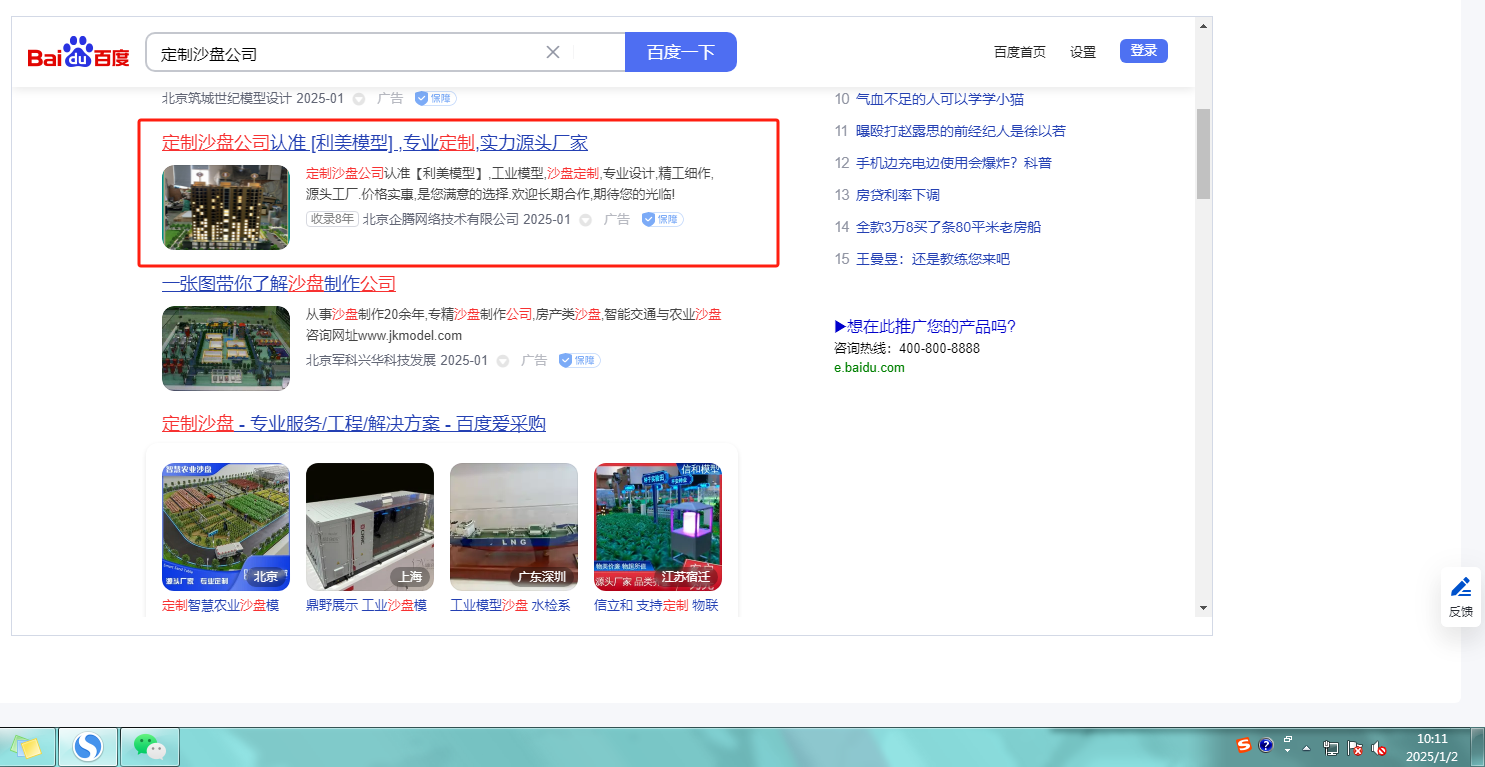Clear the search box with the X icon
Screen dimensions: 1485x767
[552, 52]
